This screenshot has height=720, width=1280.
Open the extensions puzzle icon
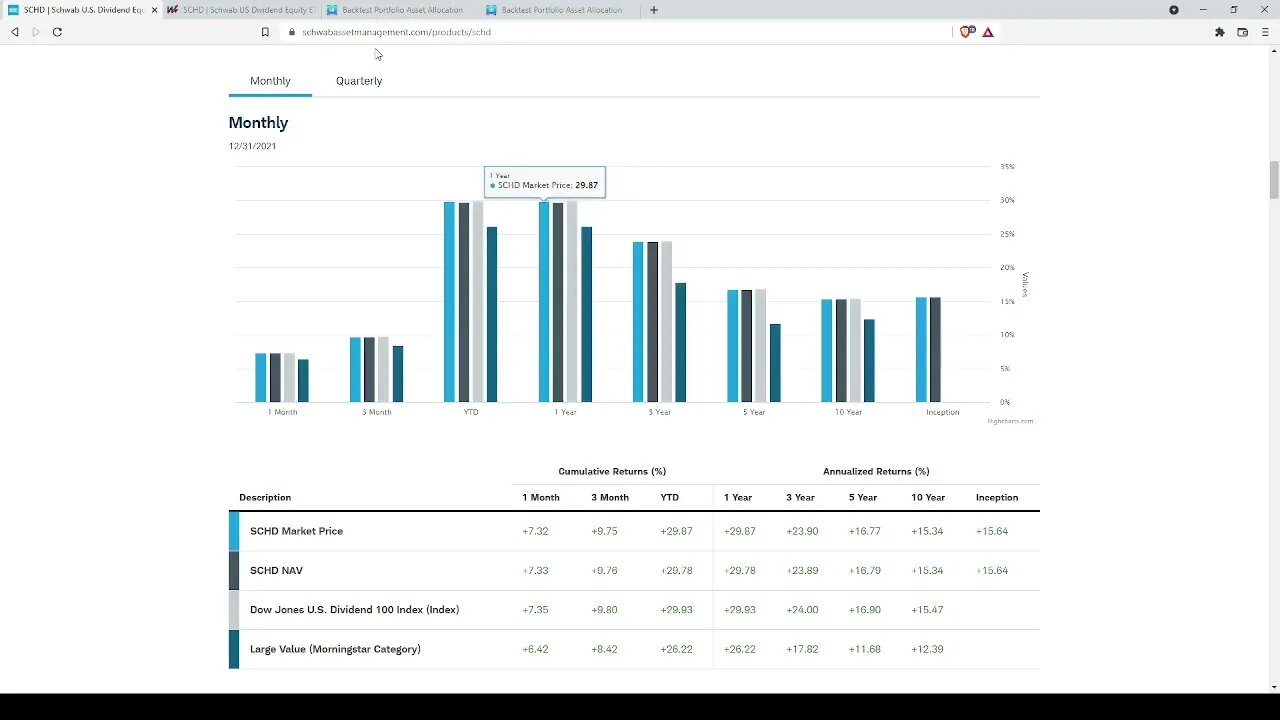[1220, 32]
